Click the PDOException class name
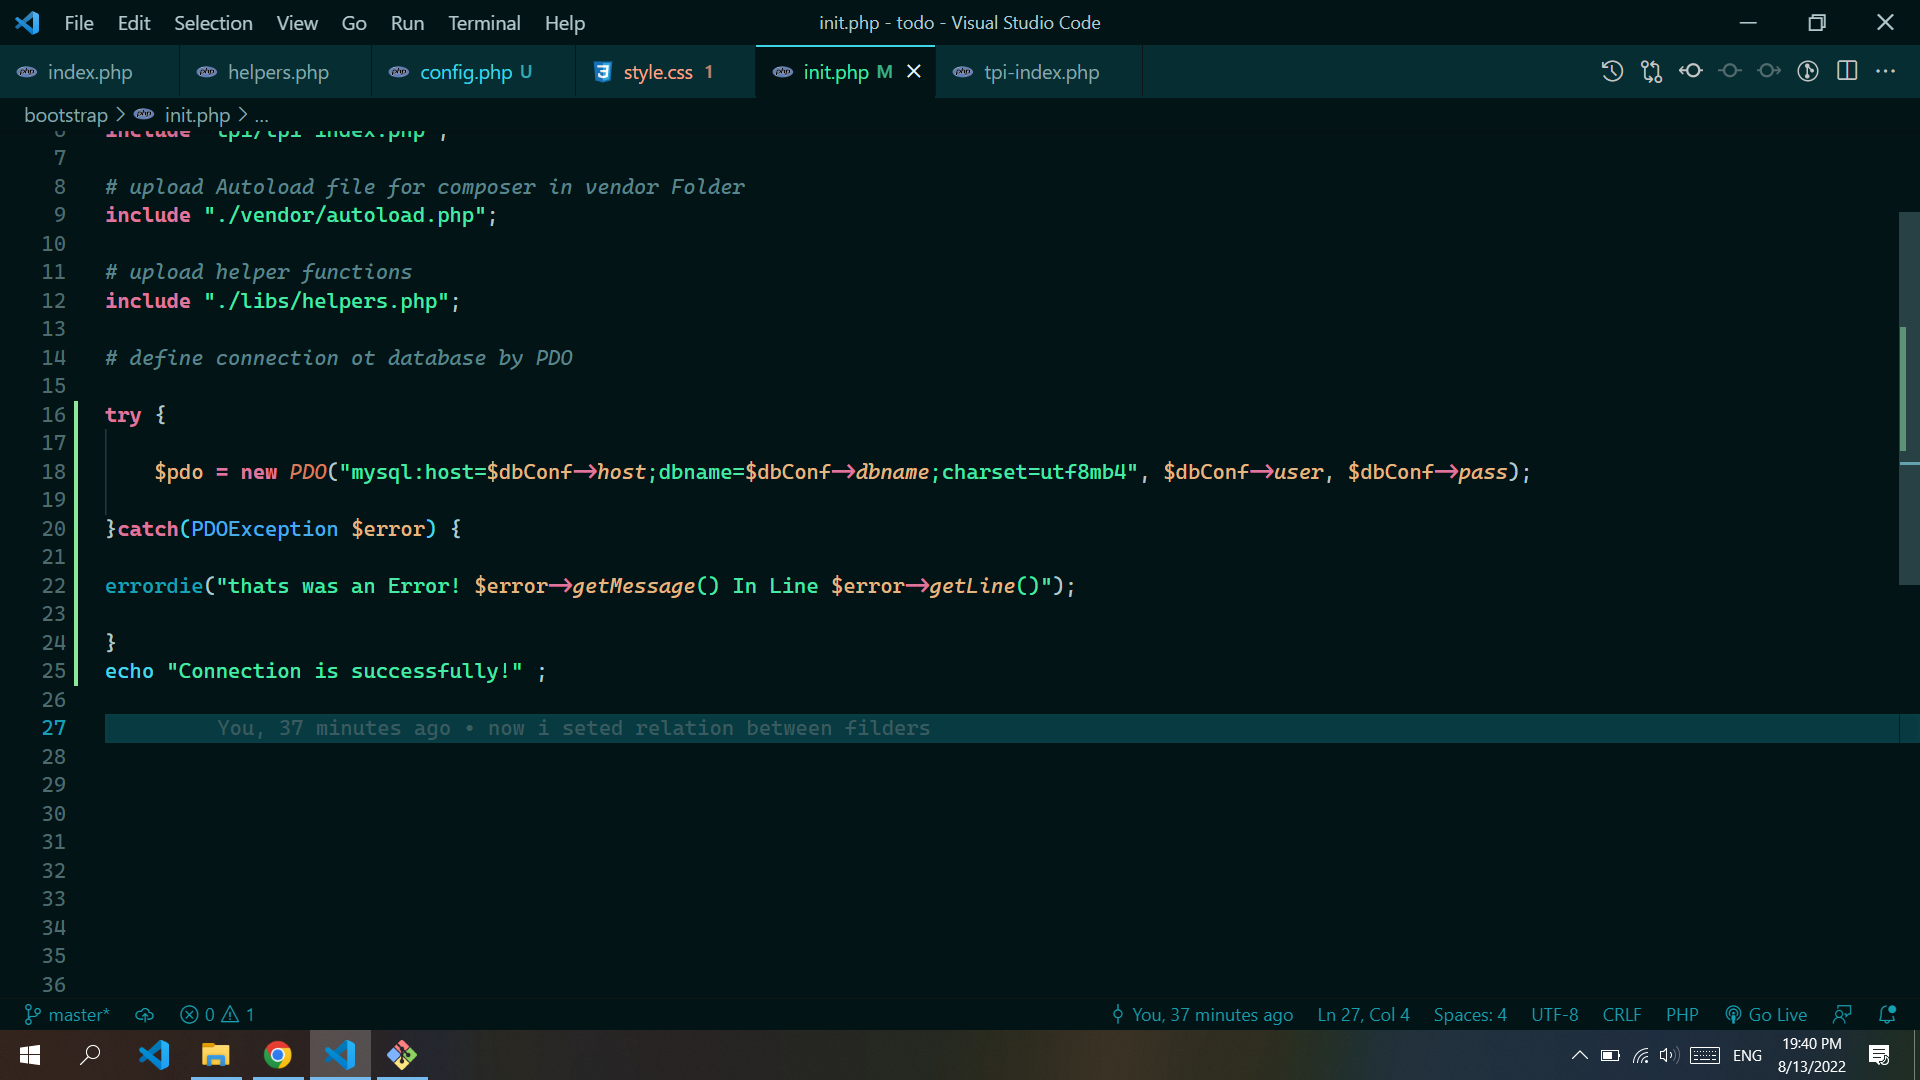The width and height of the screenshot is (1920, 1080). pyautogui.click(x=264, y=529)
